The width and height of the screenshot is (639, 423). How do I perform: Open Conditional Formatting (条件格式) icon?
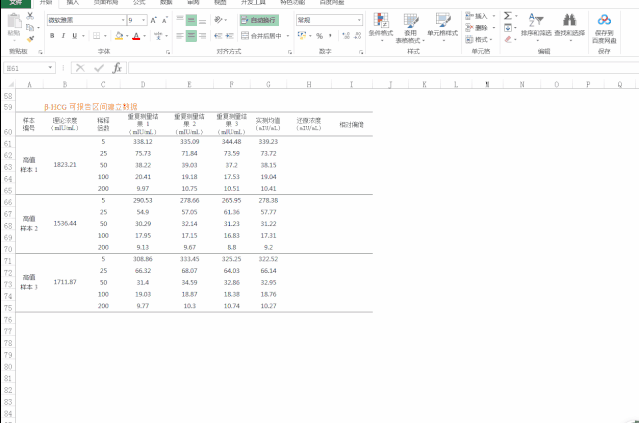coord(380,24)
